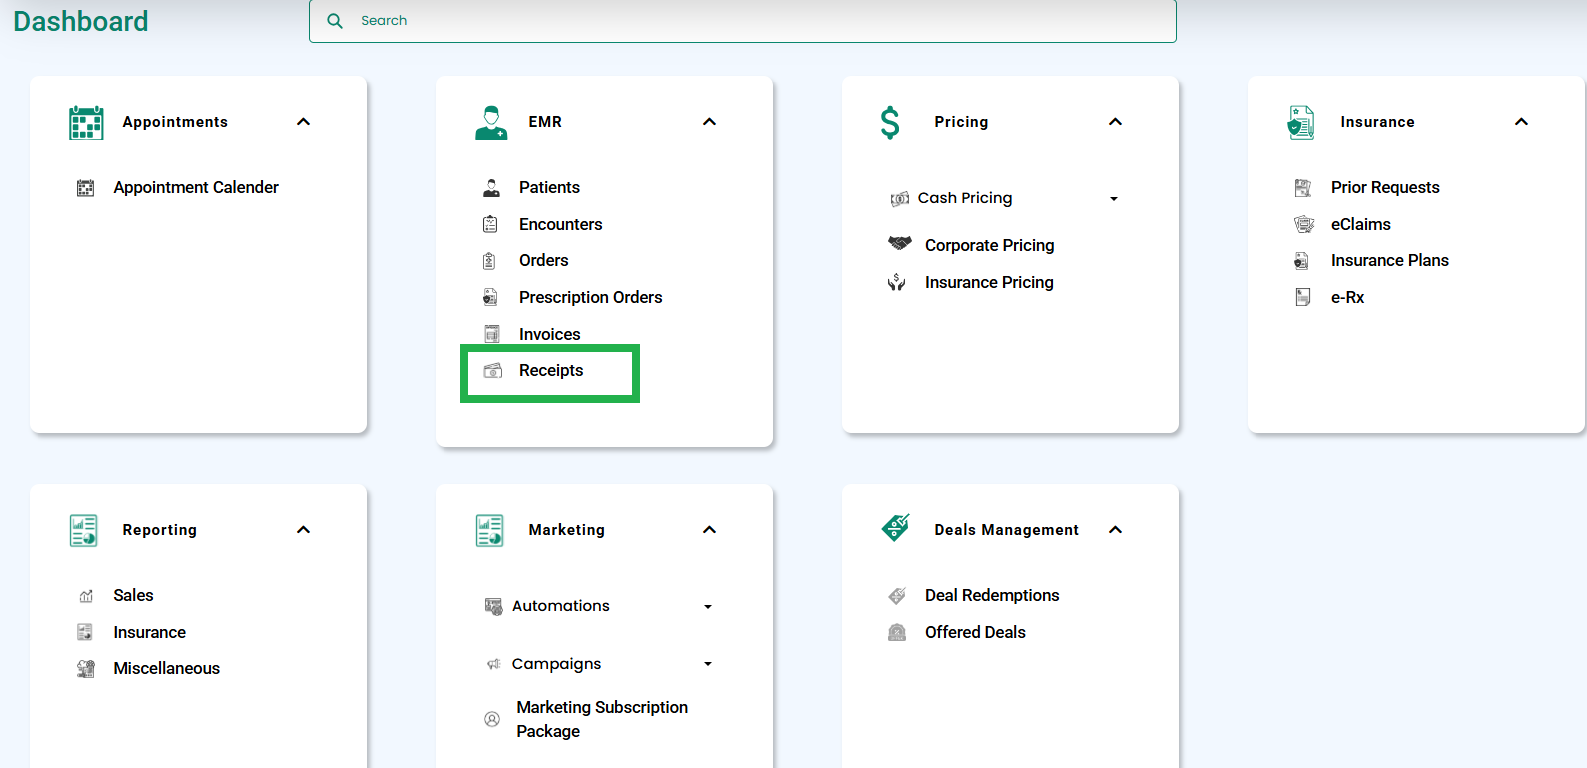Screen dimensions: 1587x768
Task: Open the eClaims link
Action: click(1361, 224)
